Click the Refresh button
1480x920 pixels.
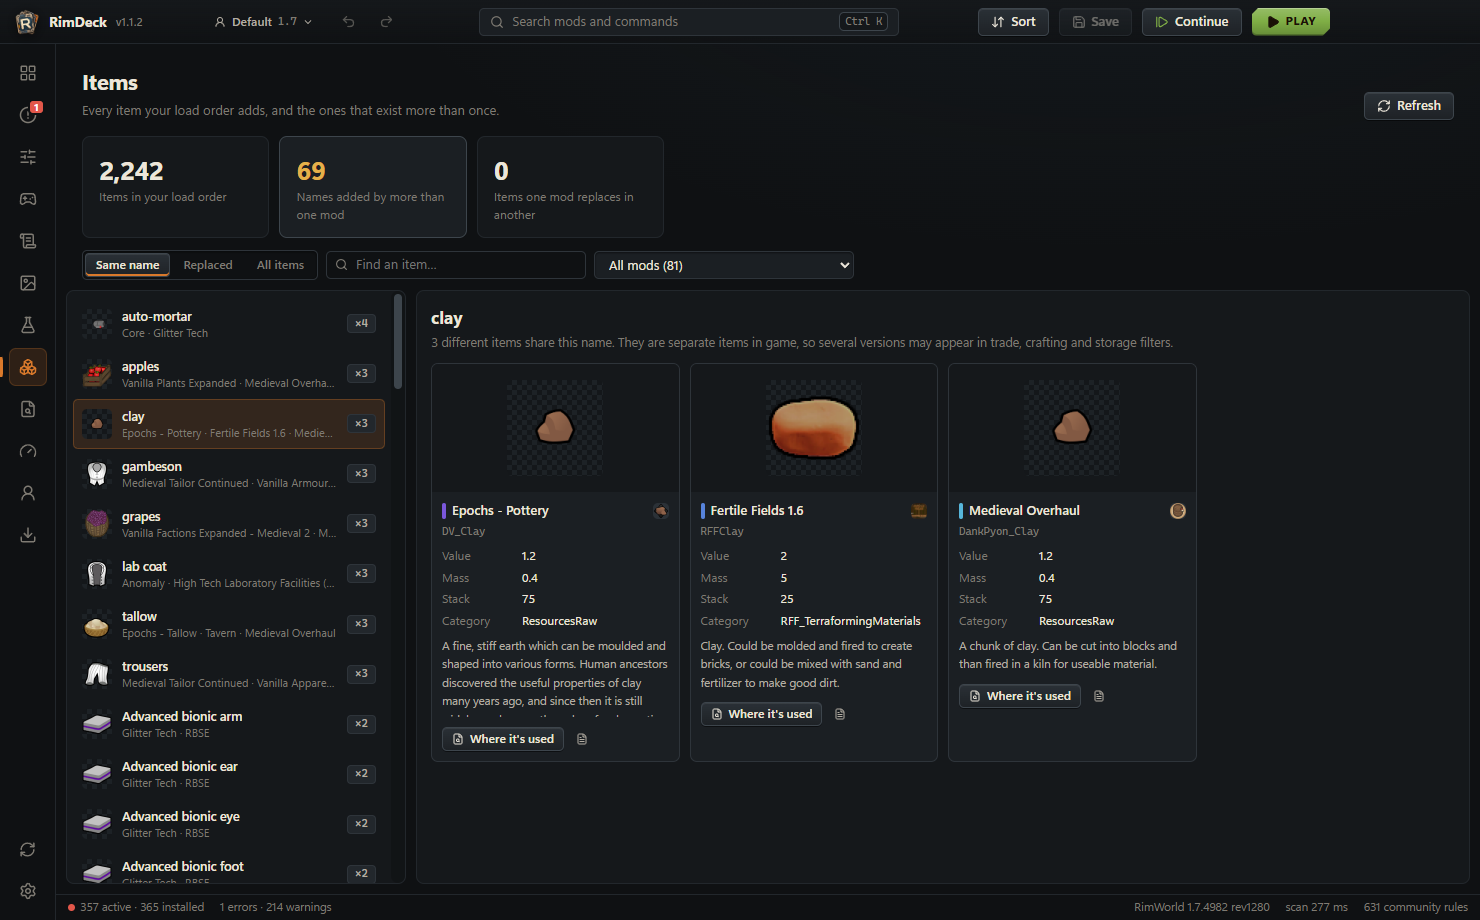[1409, 106]
